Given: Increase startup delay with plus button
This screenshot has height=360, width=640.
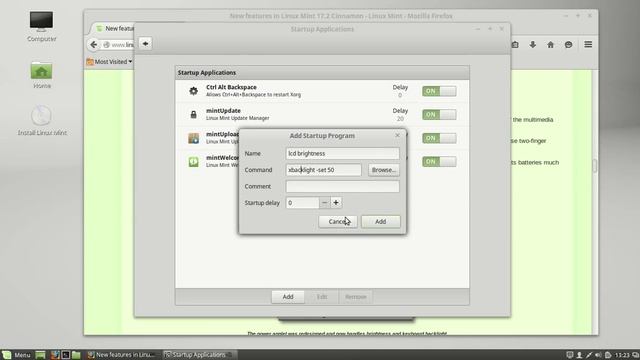Looking at the screenshot, I should (x=336, y=202).
